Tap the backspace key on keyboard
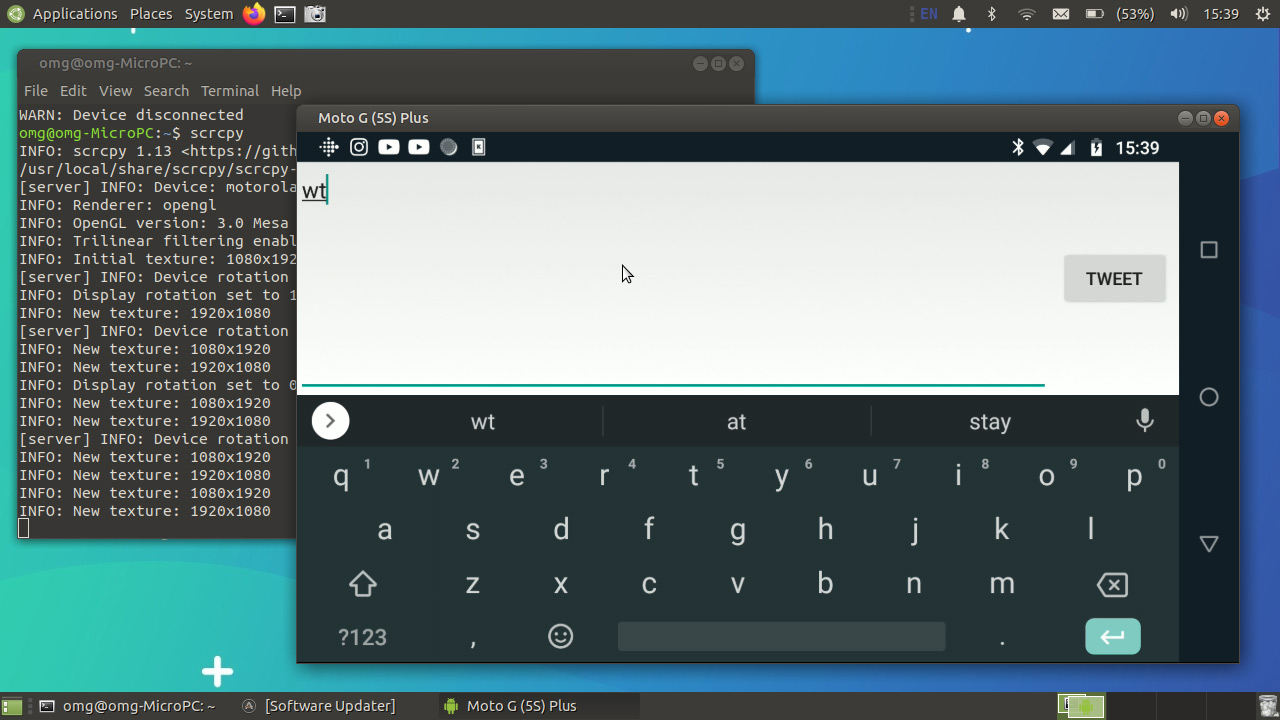This screenshot has width=1280, height=720. tap(1112, 585)
